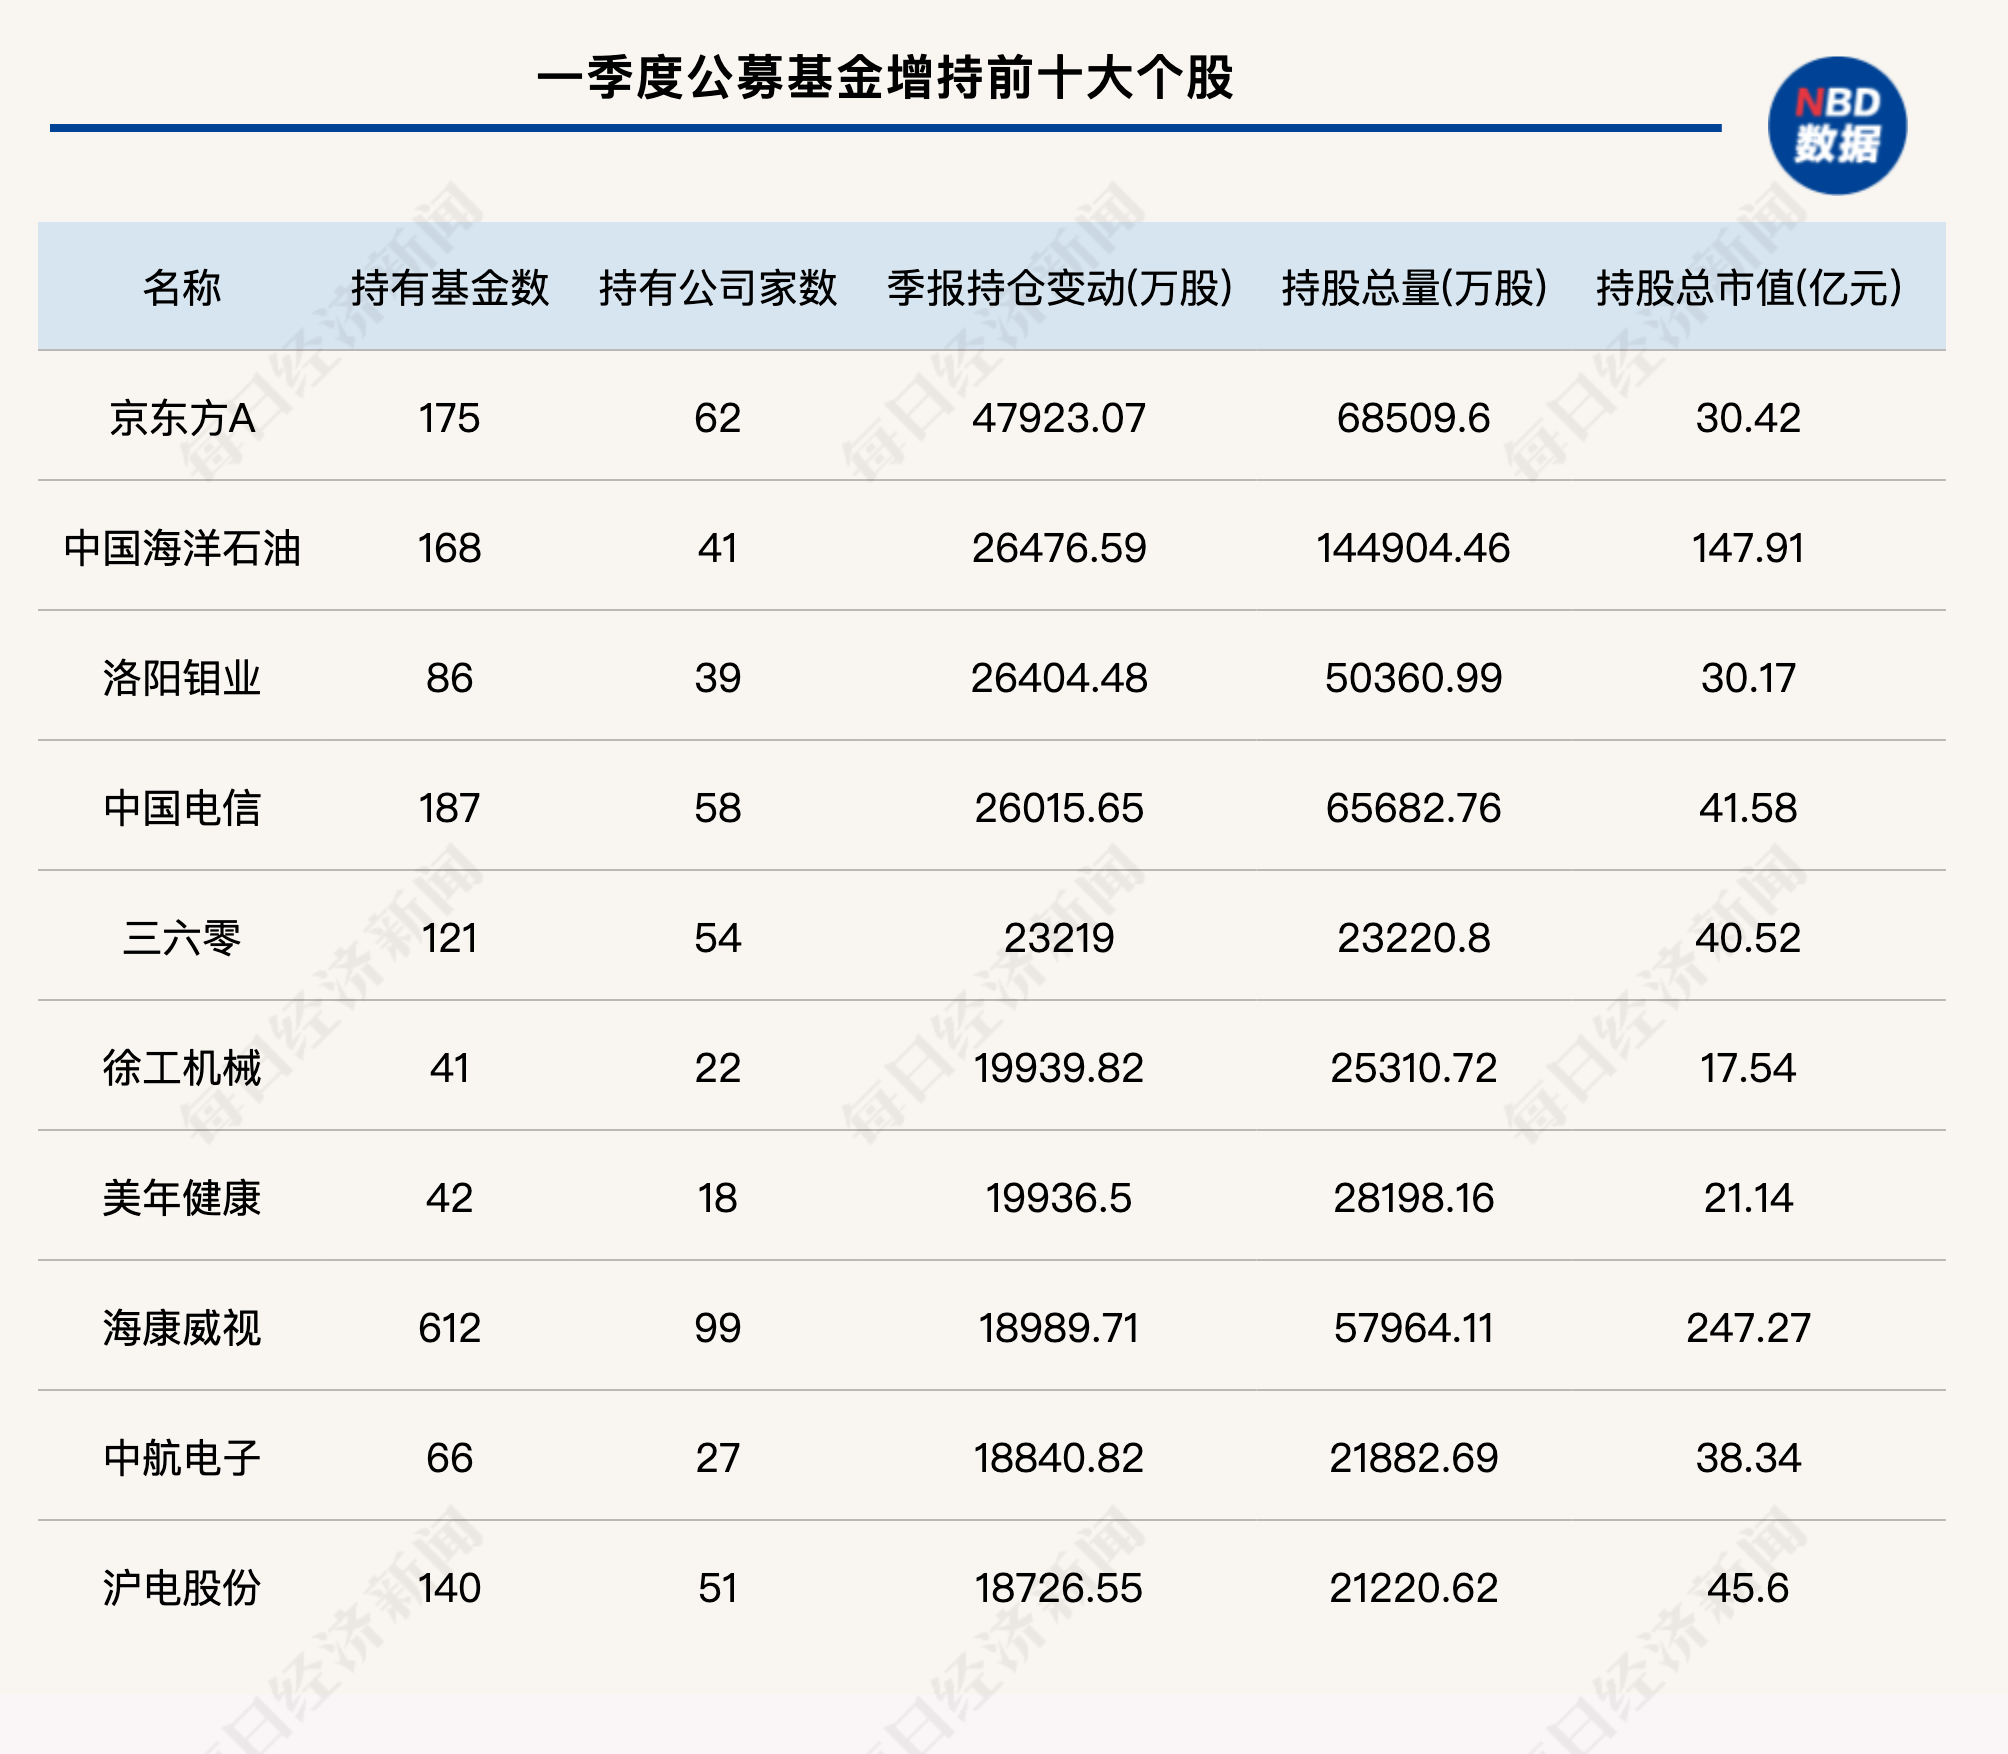Click the 名称 column header

coord(181,288)
